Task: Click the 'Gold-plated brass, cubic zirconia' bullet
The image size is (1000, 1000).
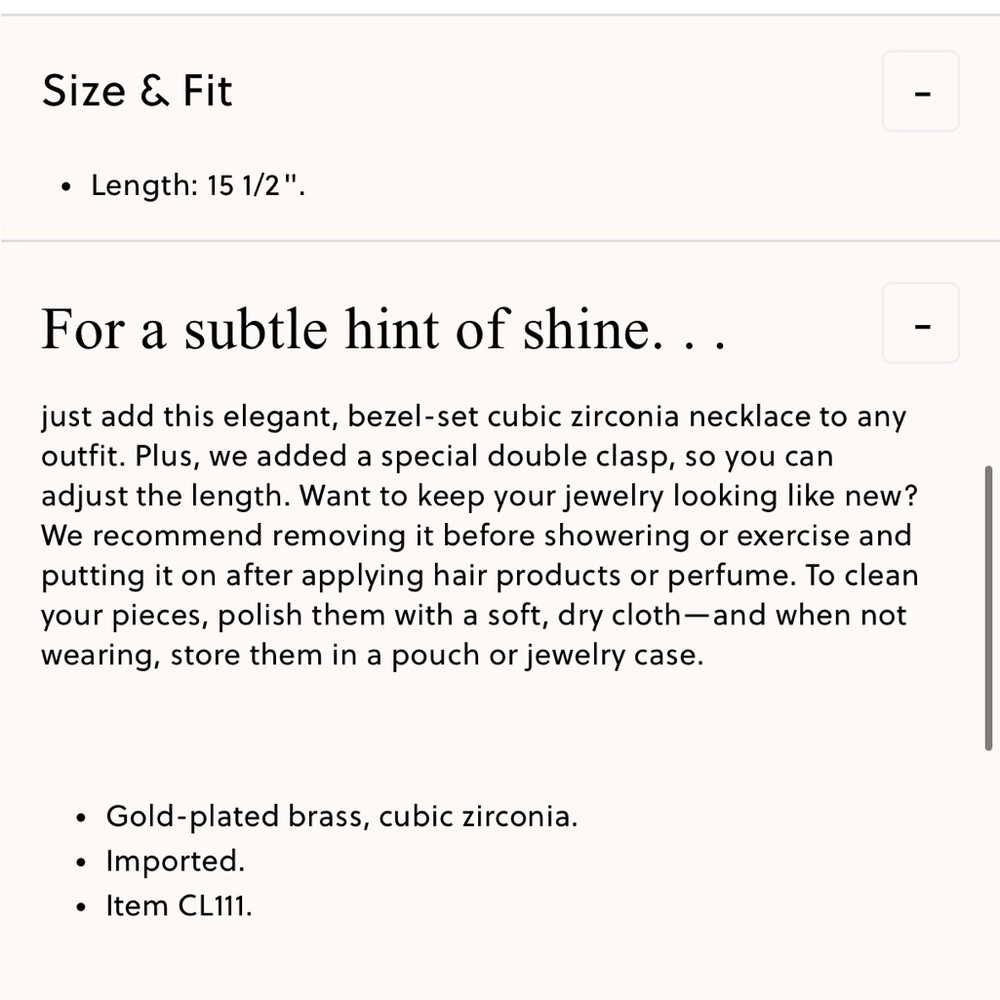Action: pos(342,816)
